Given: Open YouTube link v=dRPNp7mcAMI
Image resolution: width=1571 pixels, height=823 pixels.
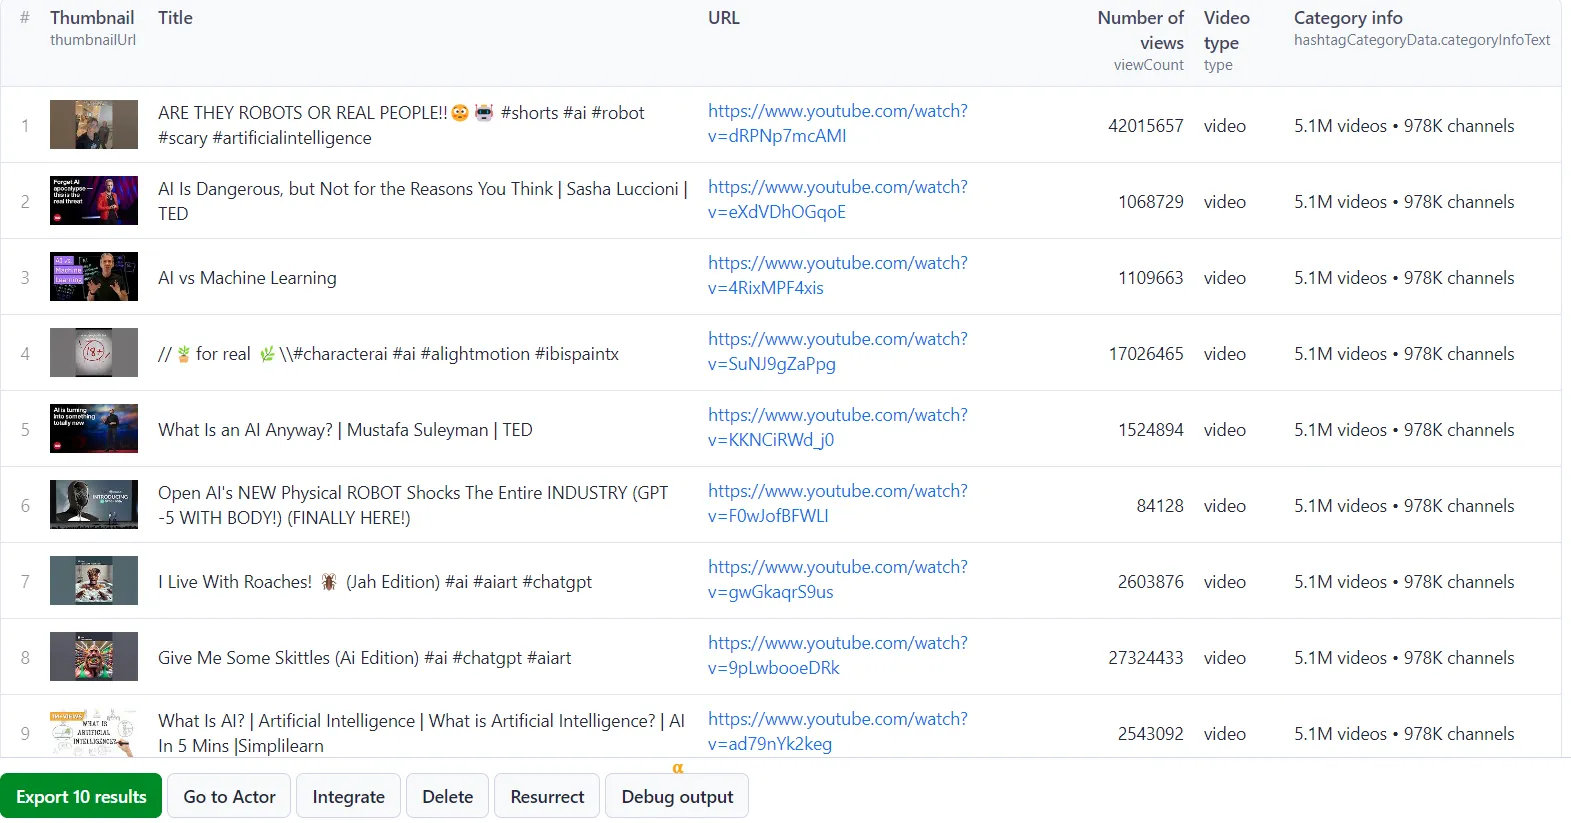Looking at the screenshot, I should pyautogui.click(x=838, y=124).
